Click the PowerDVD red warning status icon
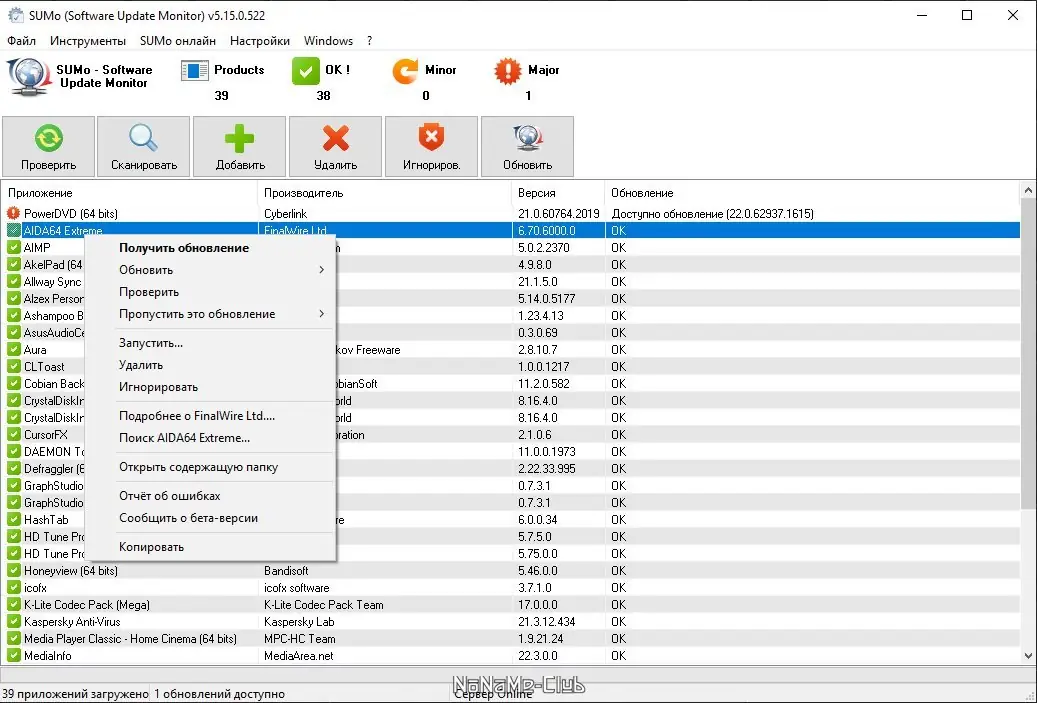Viewport: 1037px width, 703px height. [13, 213]
